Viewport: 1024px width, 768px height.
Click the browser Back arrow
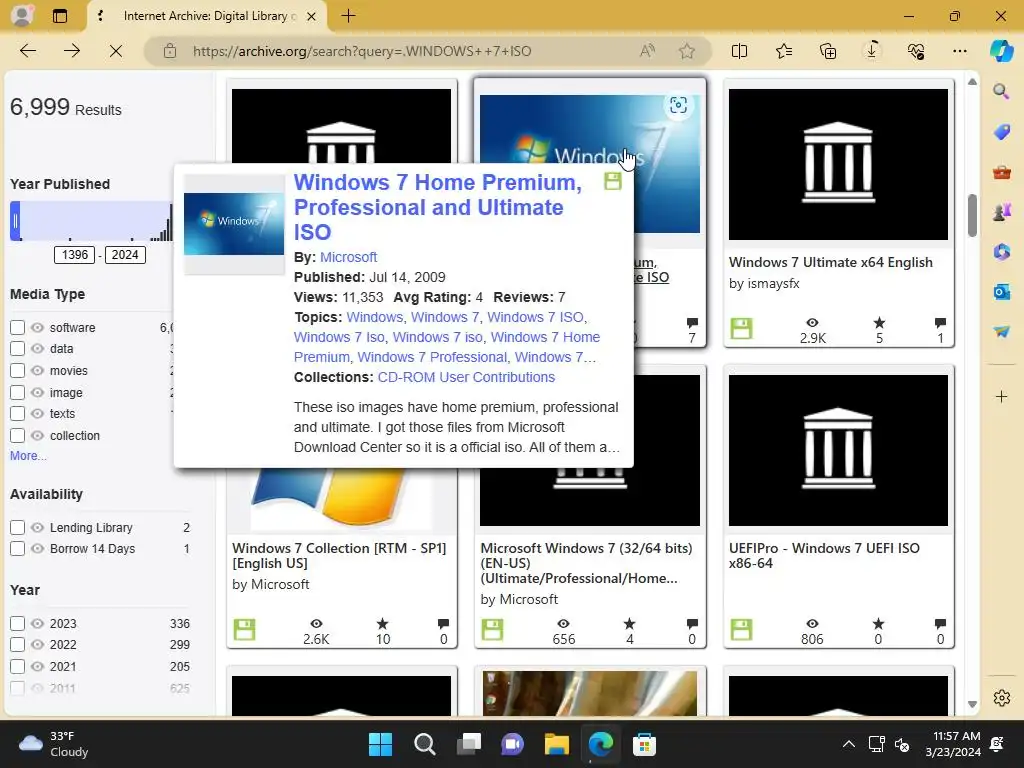27,51
